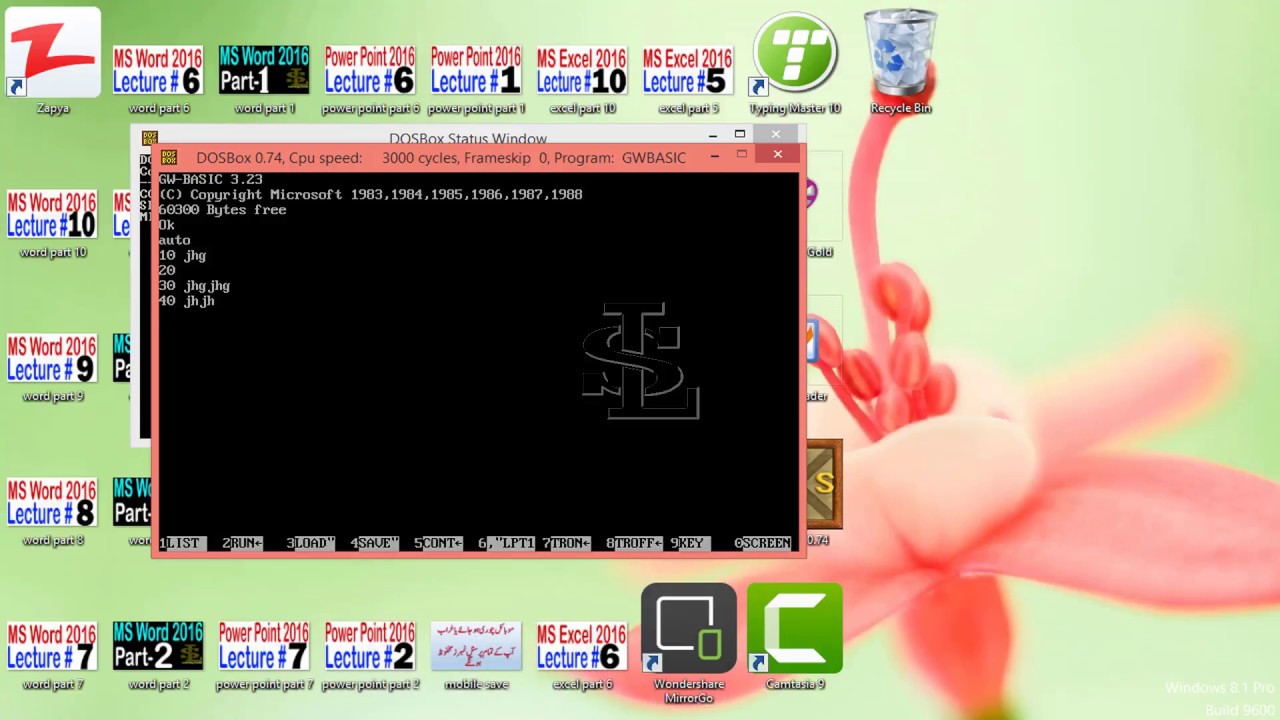Image resolution: width=1280 pixels, height=720 pixels.
Task: Click '60300 Bytes free' text
Action: [222, 210]
